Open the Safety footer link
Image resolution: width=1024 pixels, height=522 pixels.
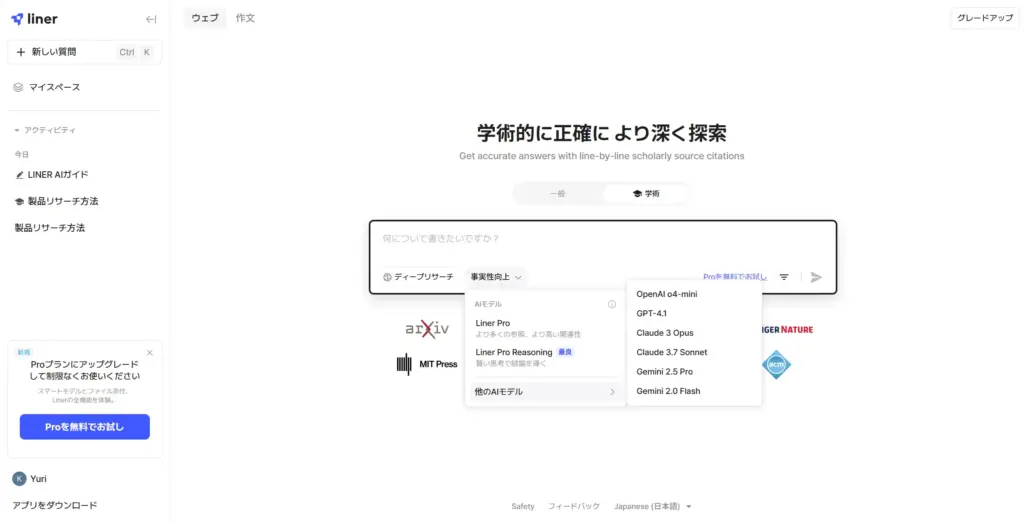click(x=522, y=506)
